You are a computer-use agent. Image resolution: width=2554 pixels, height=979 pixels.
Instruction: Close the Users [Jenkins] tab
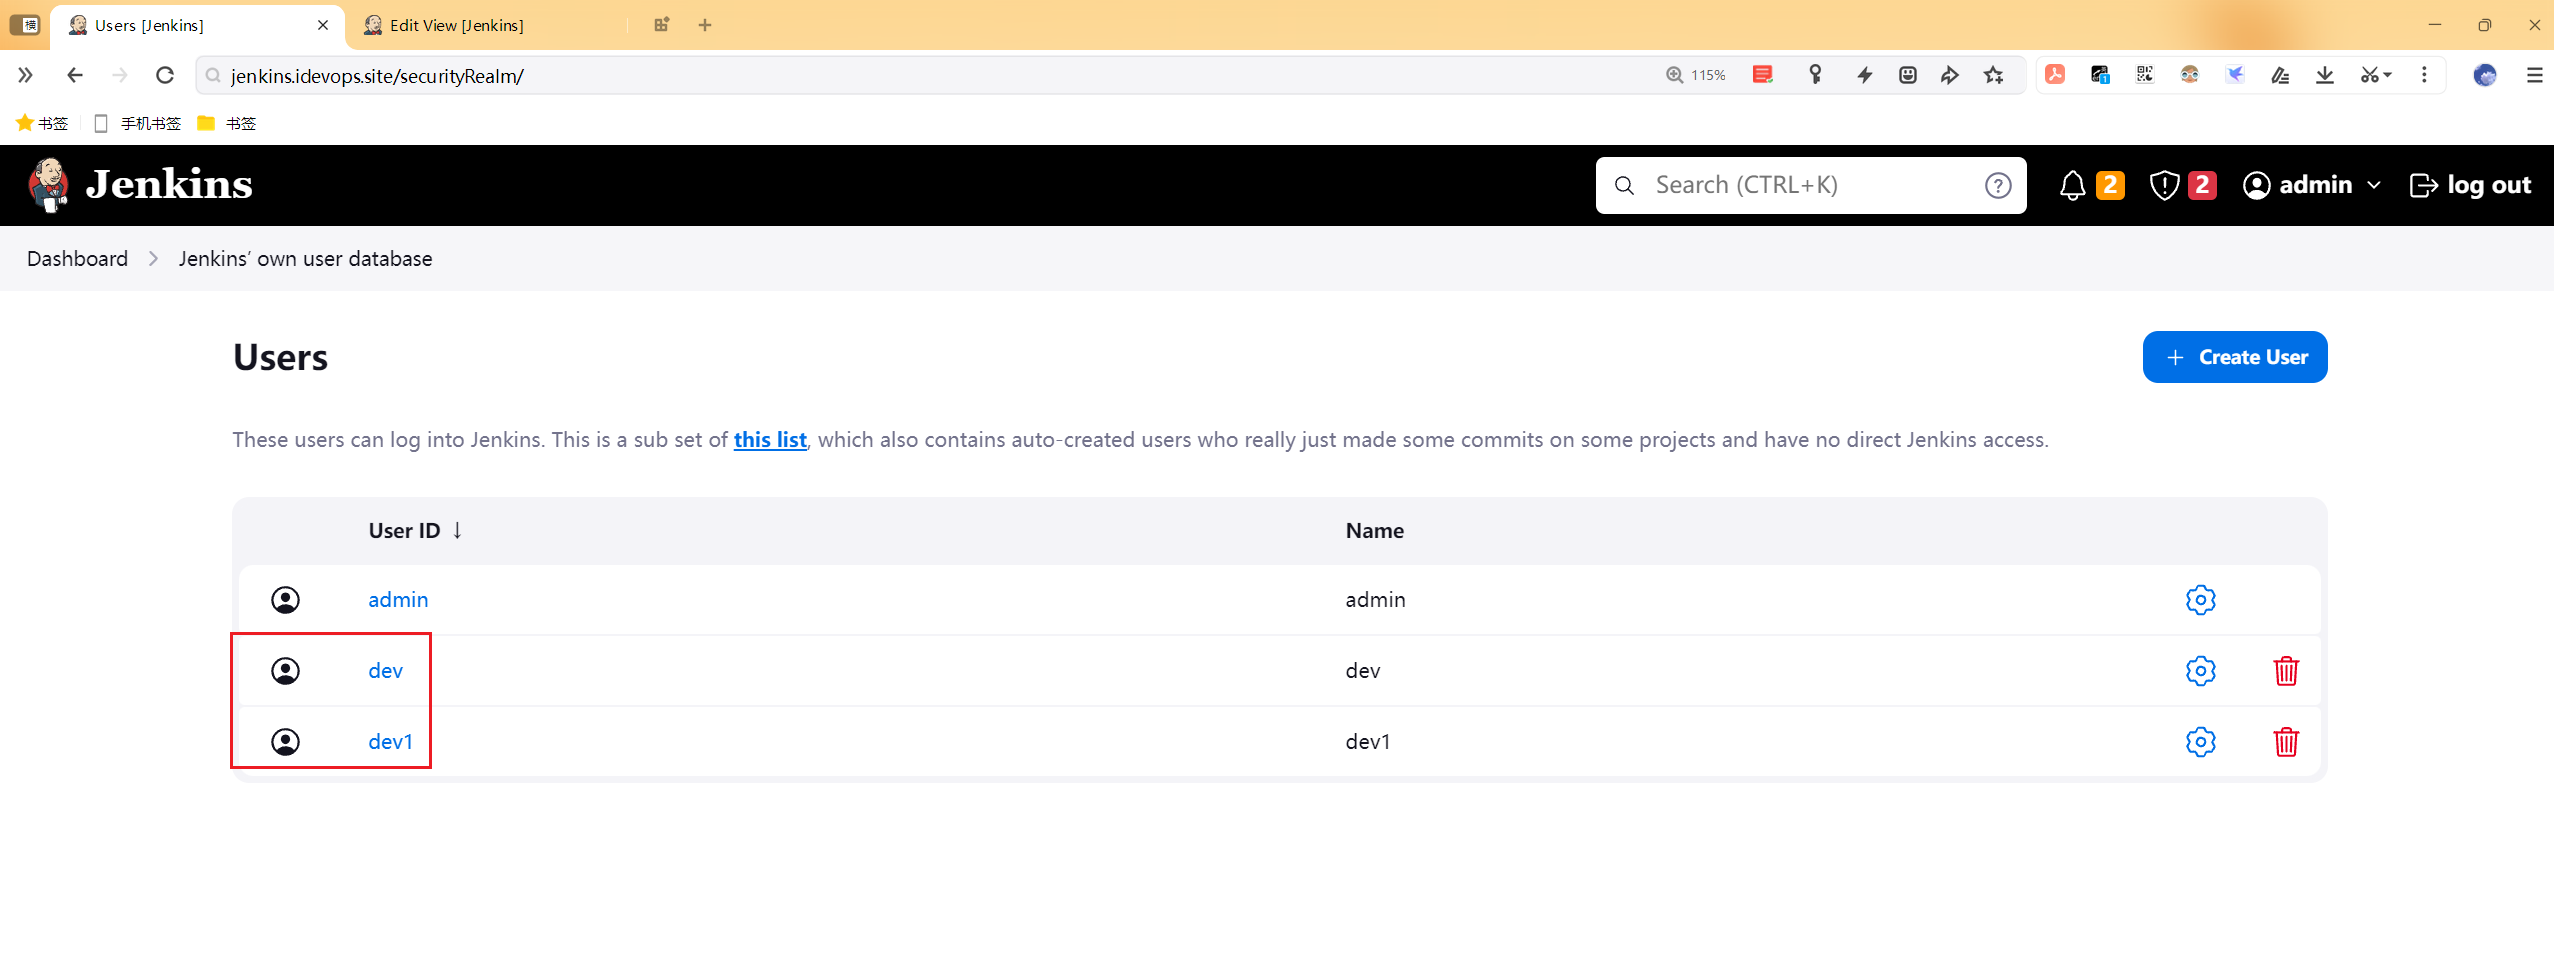323,25
